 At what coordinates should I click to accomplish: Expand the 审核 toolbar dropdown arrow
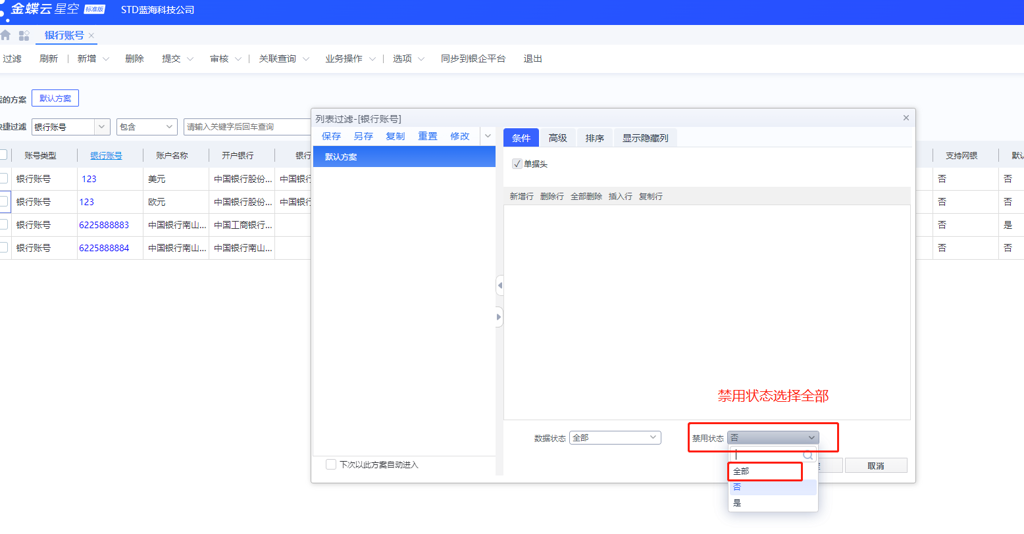238,59
